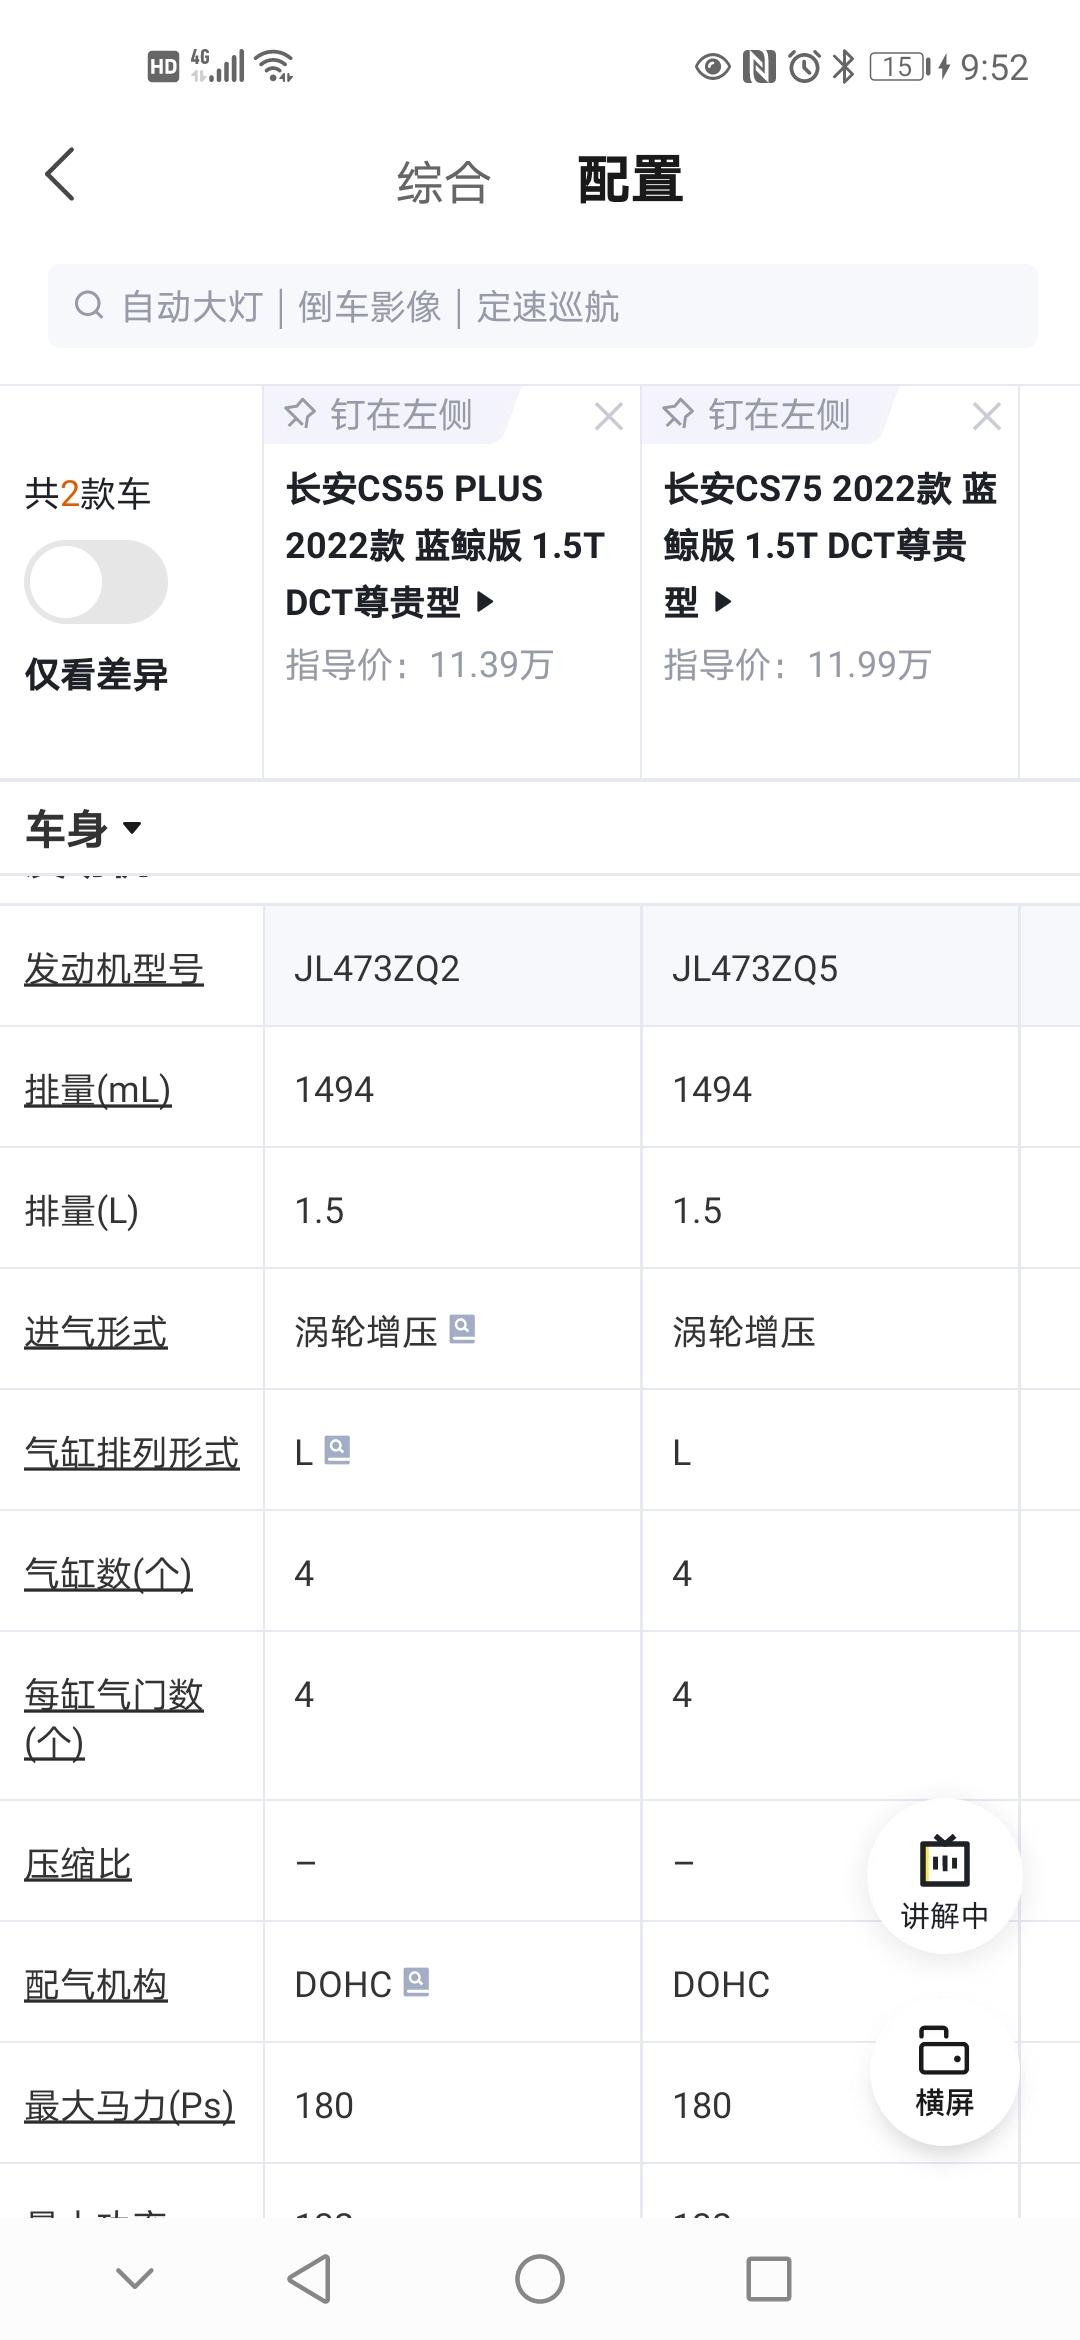The image size is (1080, 2340).
Task: Open CS55 PLUS model selector arrow
Action: coord(485,601)
